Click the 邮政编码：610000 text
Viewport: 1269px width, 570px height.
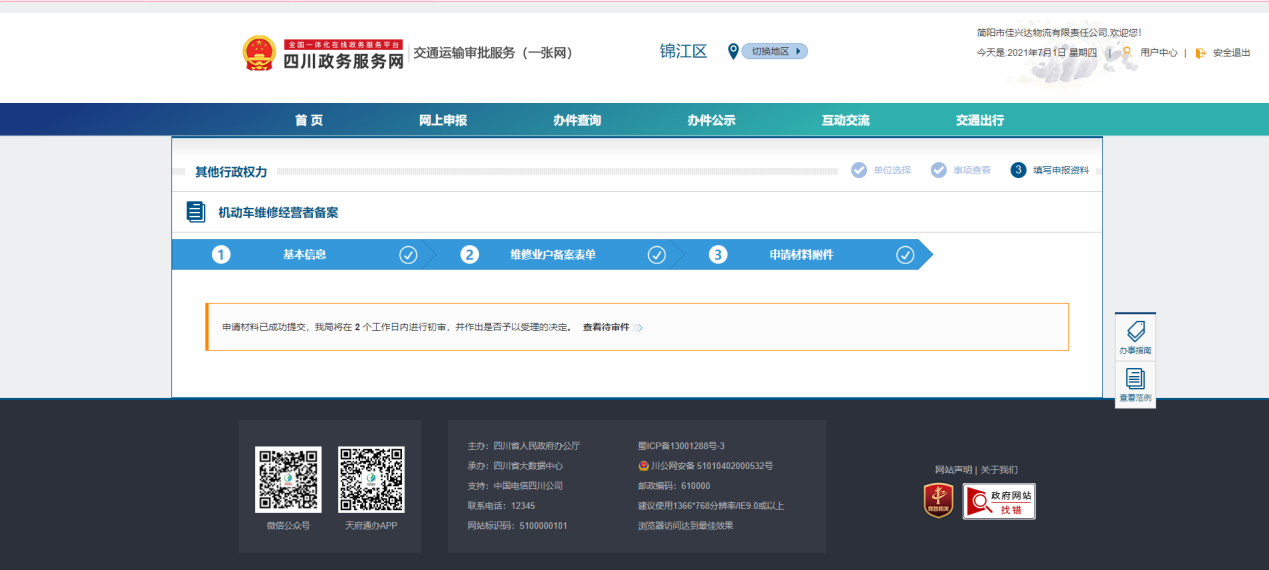(x=674, y=486)
